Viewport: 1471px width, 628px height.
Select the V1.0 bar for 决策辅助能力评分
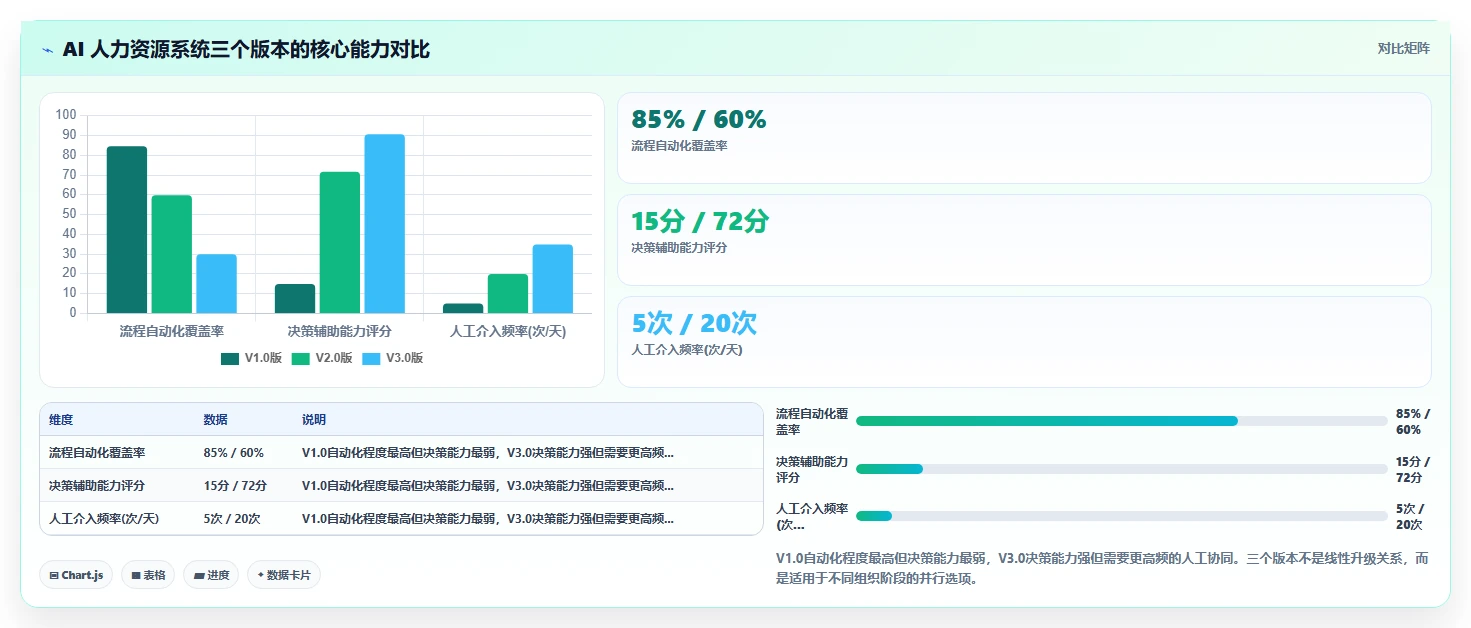pos(295,299)
